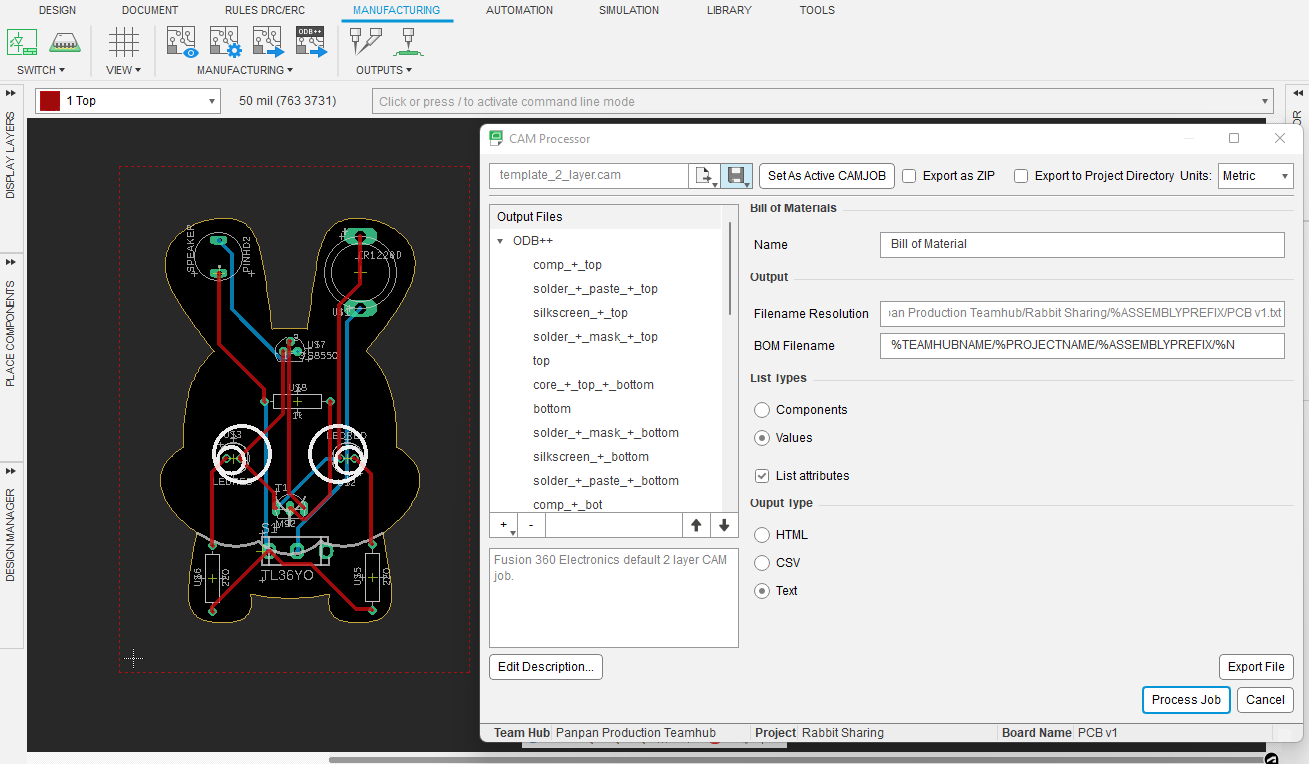Click the Process Job button
Screen dimensions: 1309x764
click(x=1185, y=700)
